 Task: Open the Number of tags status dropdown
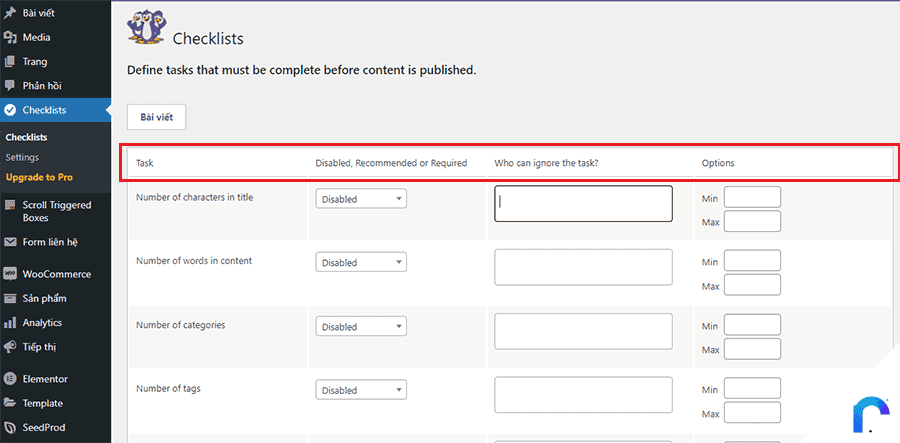point(361,390)
